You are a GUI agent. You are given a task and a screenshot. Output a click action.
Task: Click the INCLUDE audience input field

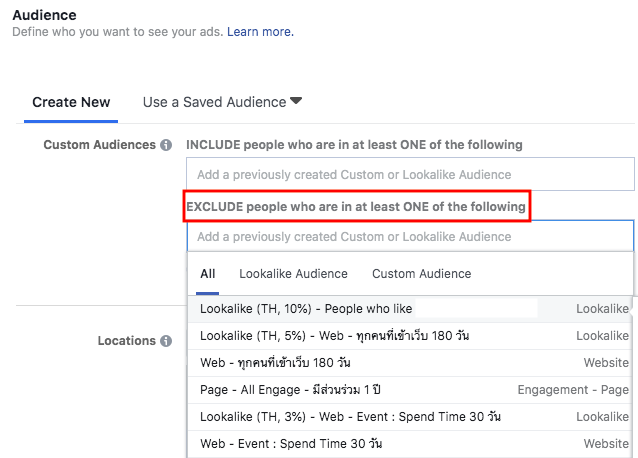click(410, 173)
